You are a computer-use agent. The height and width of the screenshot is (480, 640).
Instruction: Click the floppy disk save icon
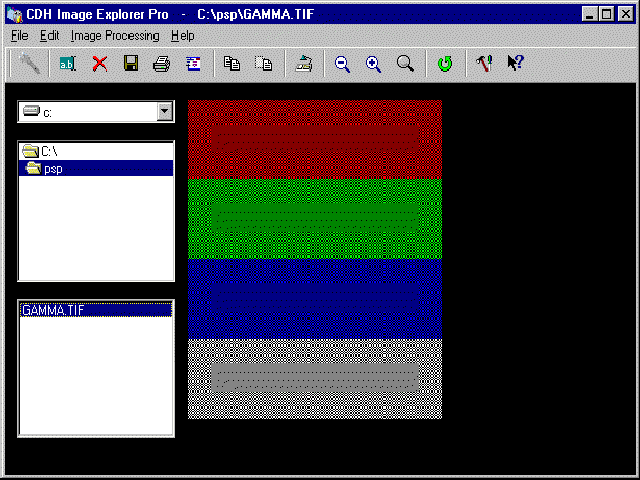pyautogui.click(x=130, y=64)
